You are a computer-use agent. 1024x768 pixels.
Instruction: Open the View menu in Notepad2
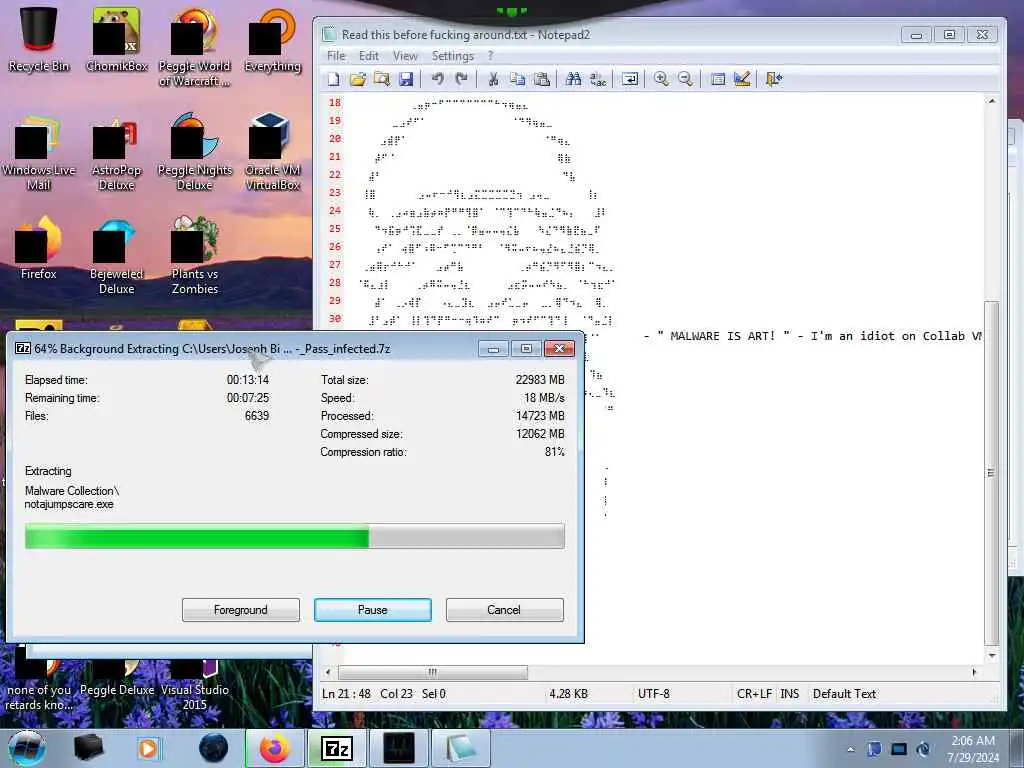[405, 56]
